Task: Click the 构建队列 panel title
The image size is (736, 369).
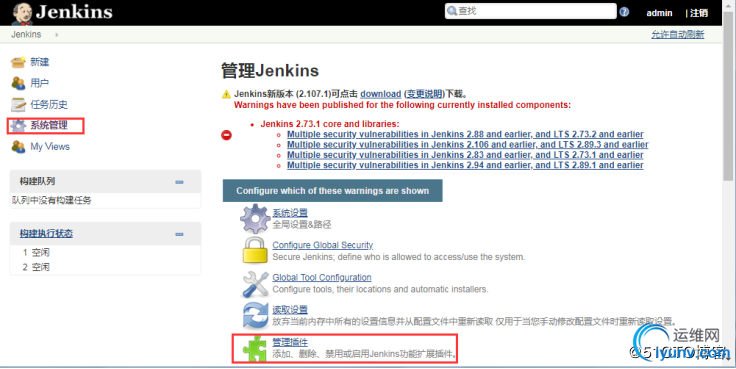Action: click(x=37, y=181)
